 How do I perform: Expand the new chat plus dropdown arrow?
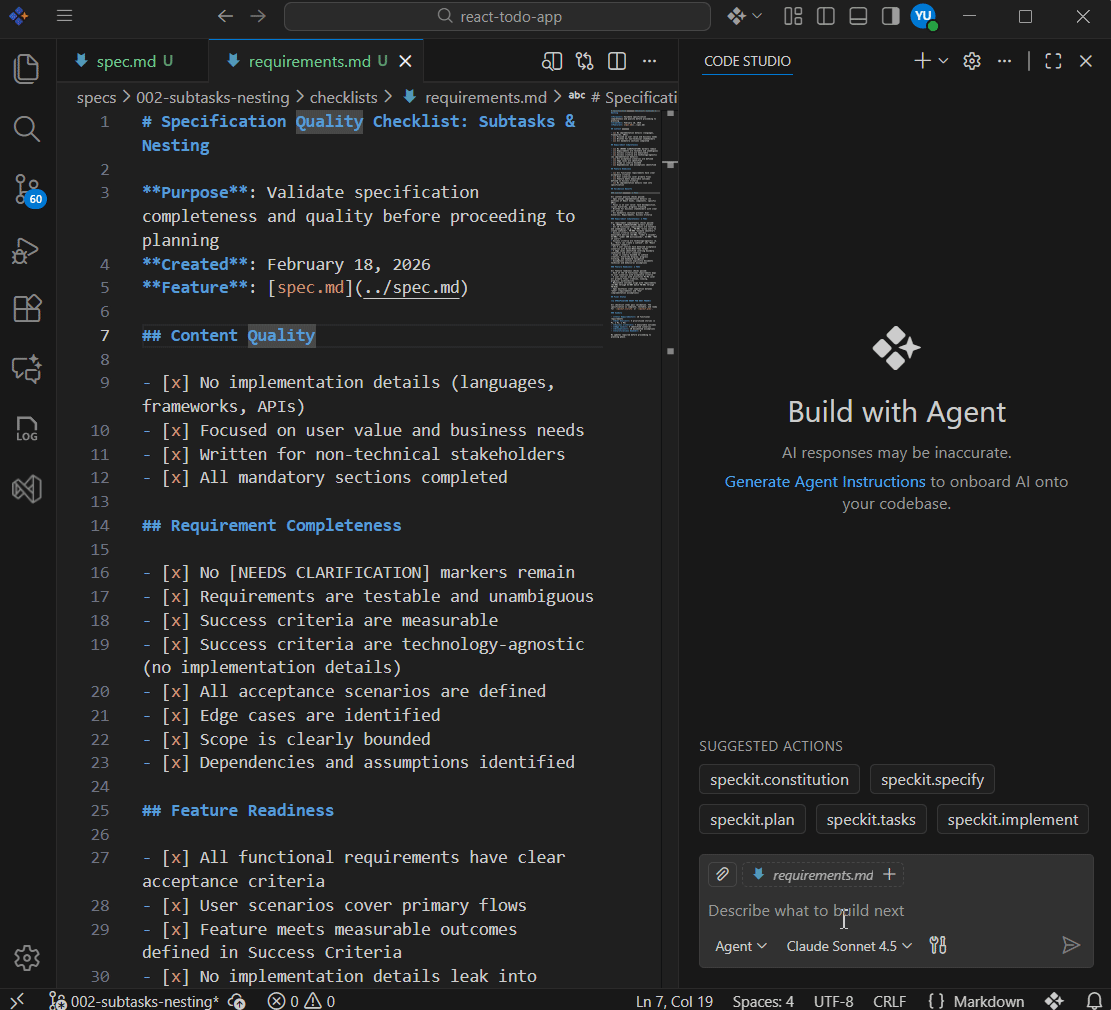coord(943,61)
